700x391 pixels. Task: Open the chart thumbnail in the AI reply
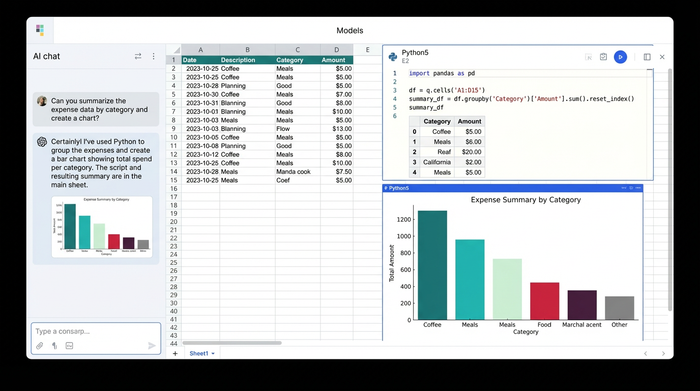[102, 227]
